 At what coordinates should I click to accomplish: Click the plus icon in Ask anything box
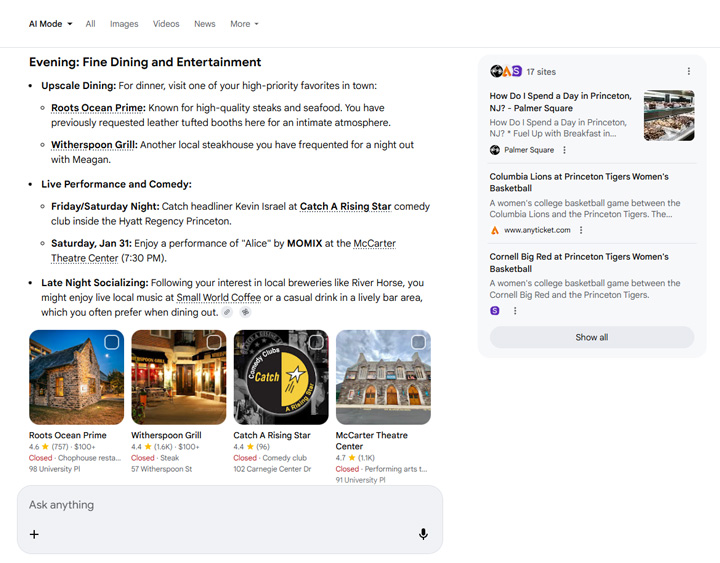34,534
